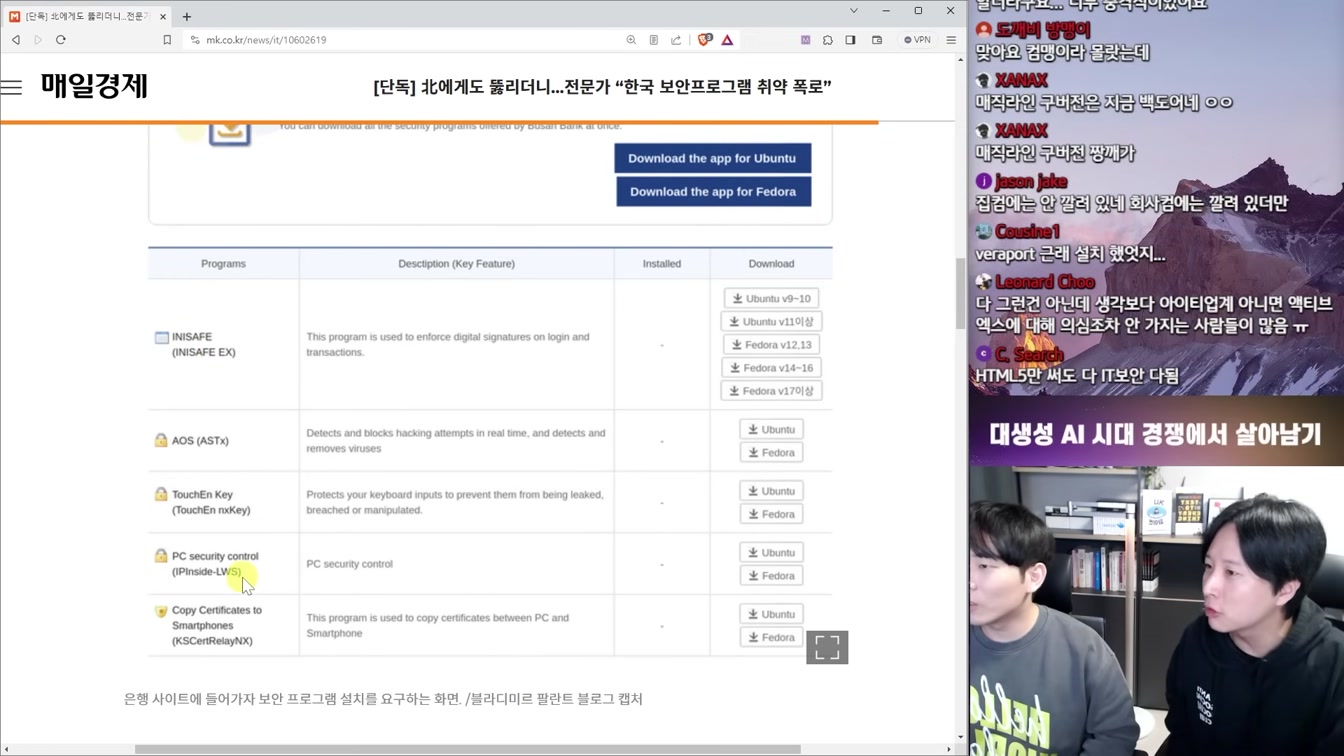Viewport: 1344px width, 756px height.
Task: Open site settings icon beside the URL
Action: 195,40
